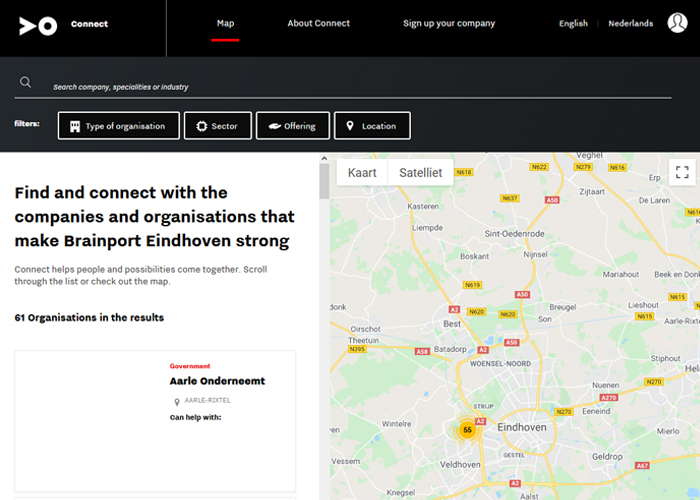Open the Aarle Onderneemt organisation card
Screen dimensions: 700x500
(x=155, y=421)
